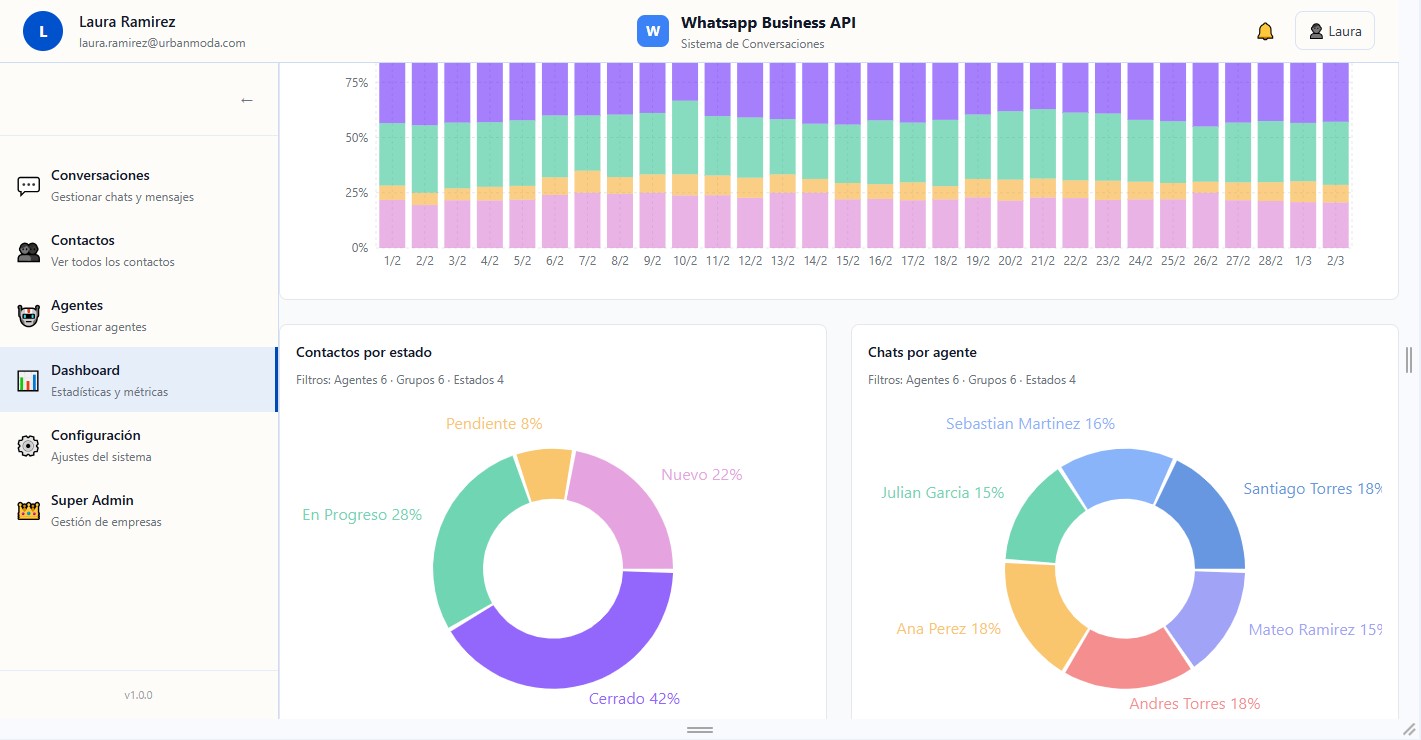The height and width of the screenshot is (740, 1421).
Task: Open Configuración settings page
Action: (139, 445)
